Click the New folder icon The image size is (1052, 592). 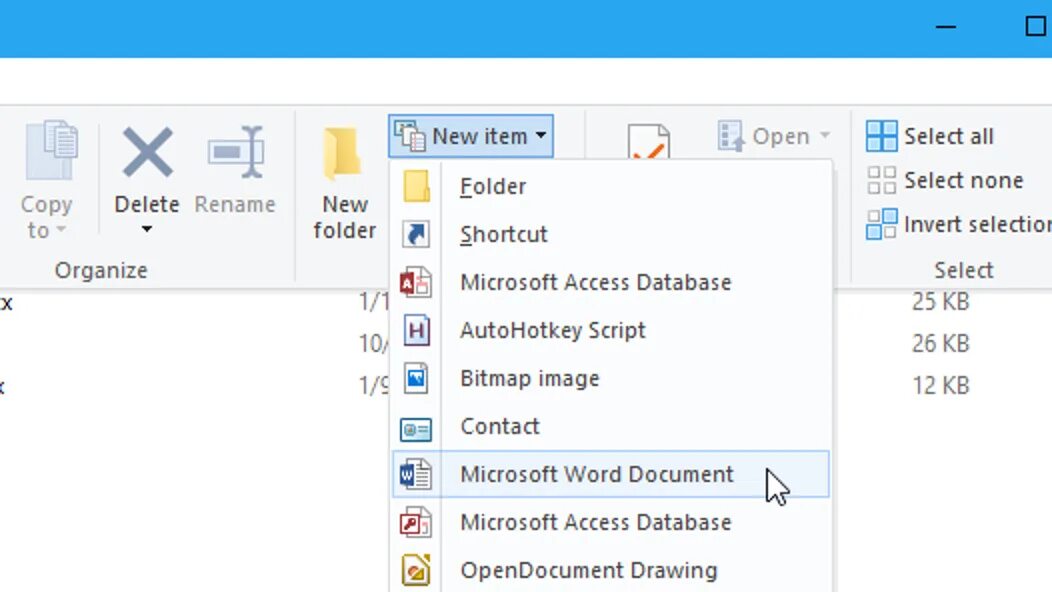pyautogui.click(x=343, y=154)
